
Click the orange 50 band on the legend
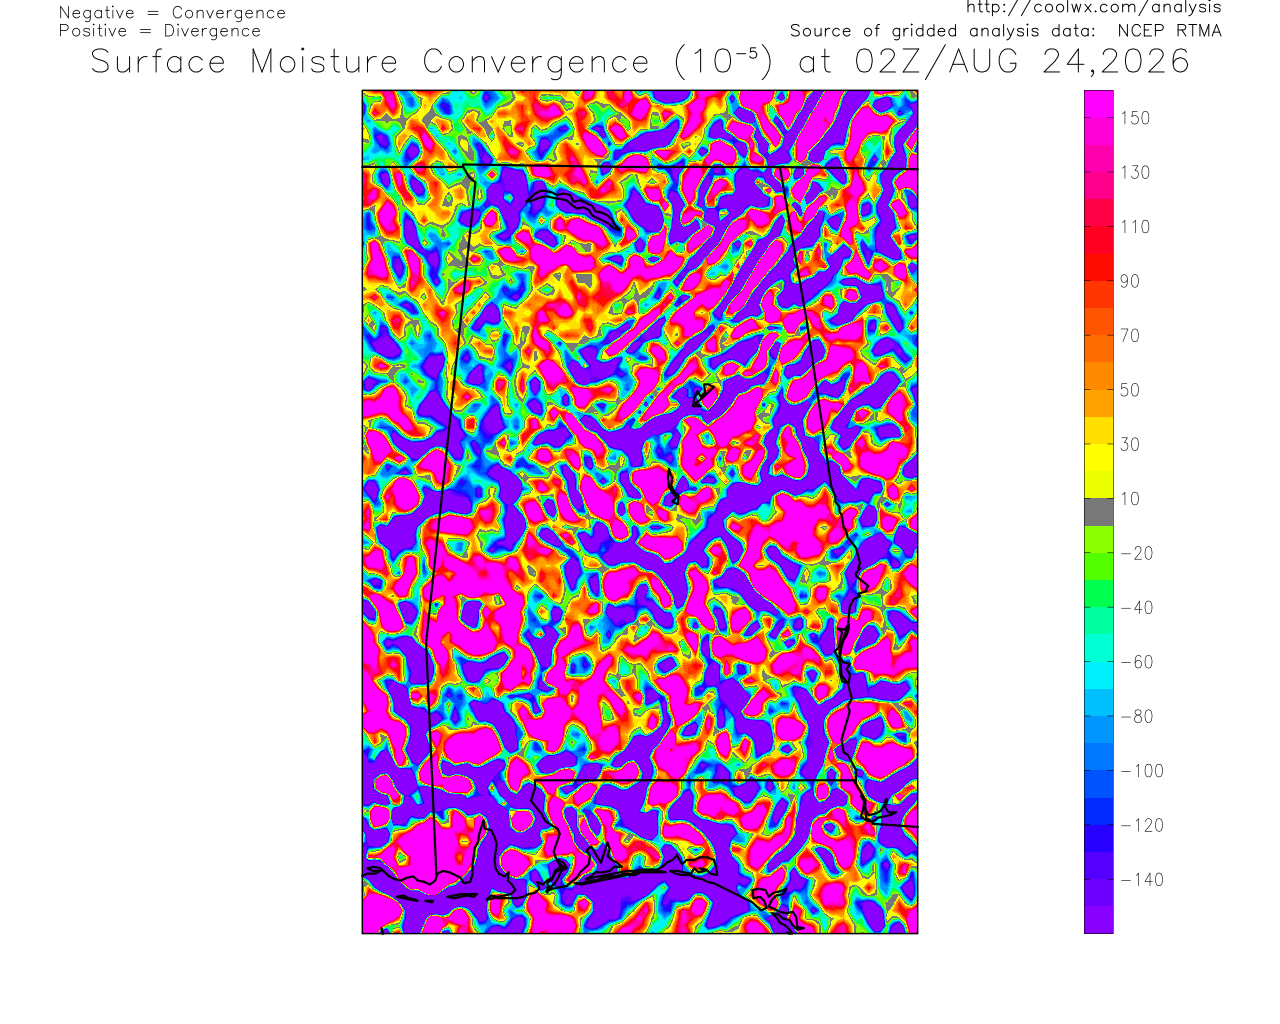[1099, 390]
